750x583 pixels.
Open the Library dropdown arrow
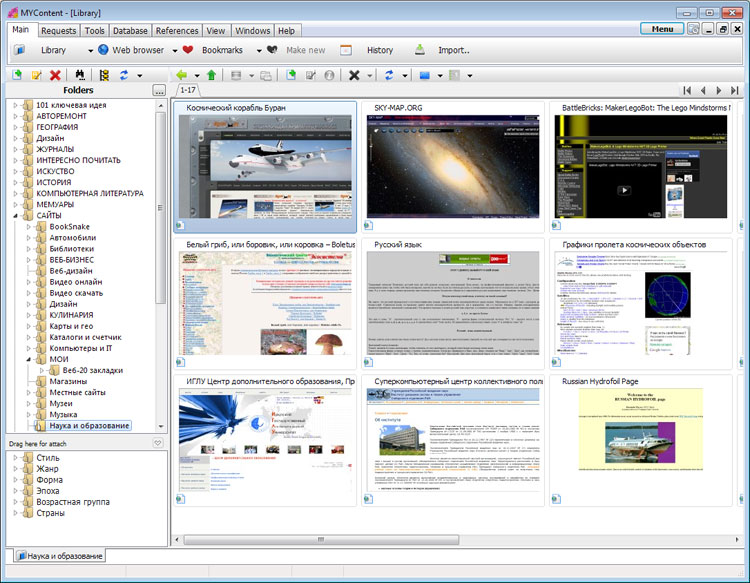(89, 50)
